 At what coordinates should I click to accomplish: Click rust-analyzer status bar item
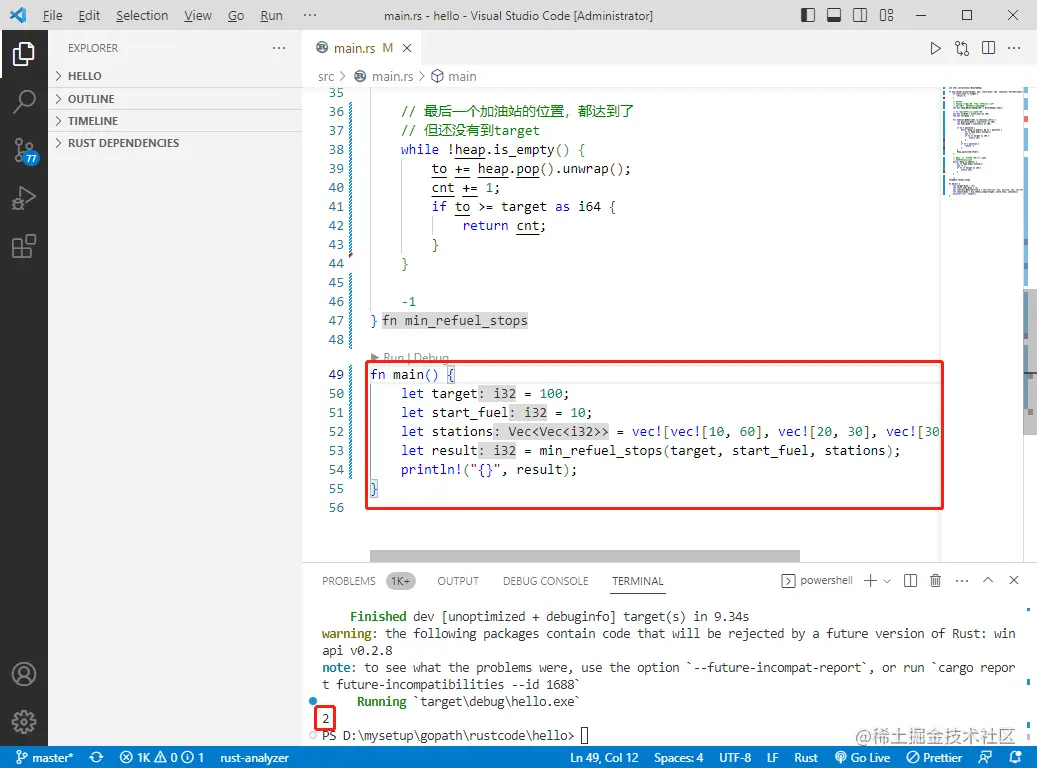(x=254, y=757)
